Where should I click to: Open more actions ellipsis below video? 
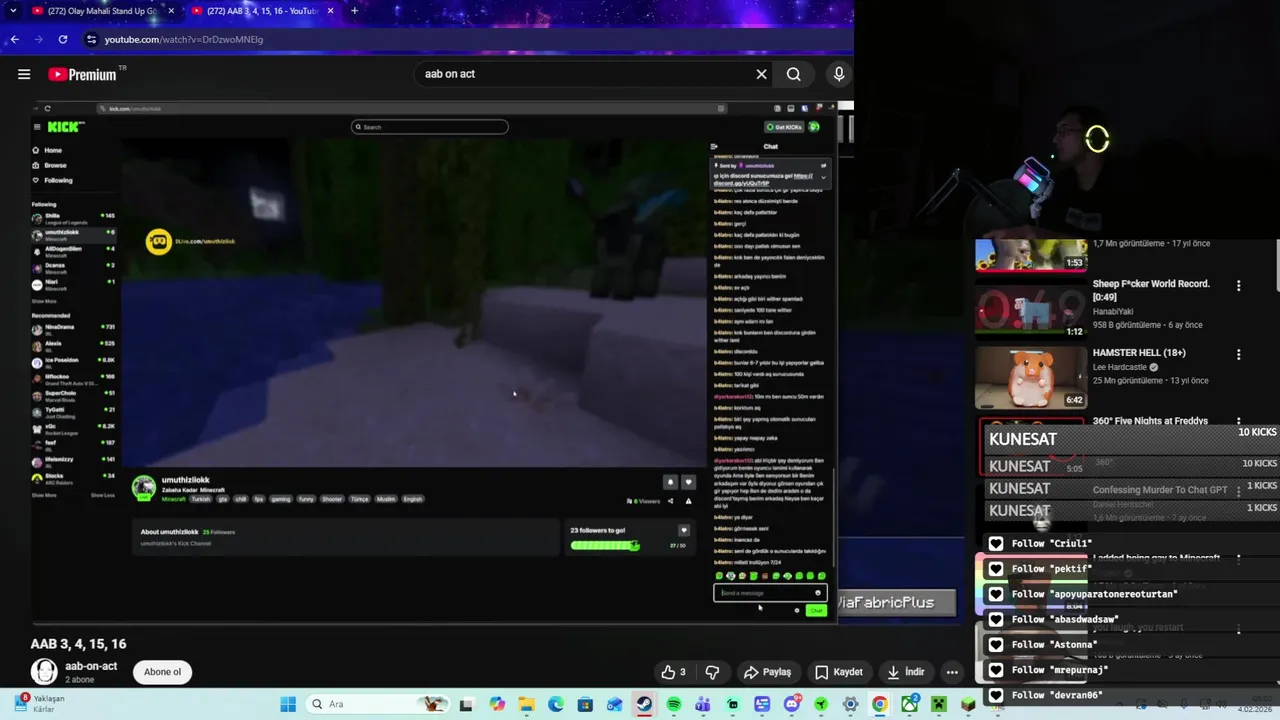[x=952, y=672]
